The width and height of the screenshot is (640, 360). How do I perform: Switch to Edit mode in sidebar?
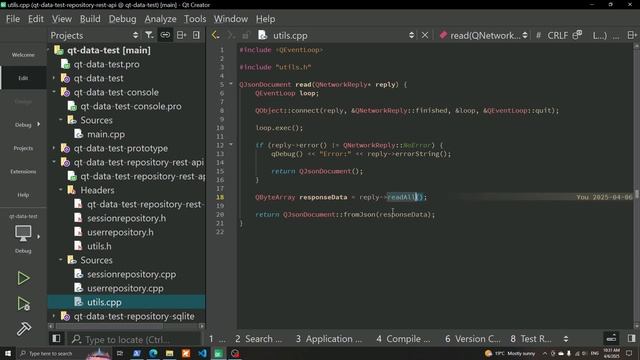[x=23, y=78]
